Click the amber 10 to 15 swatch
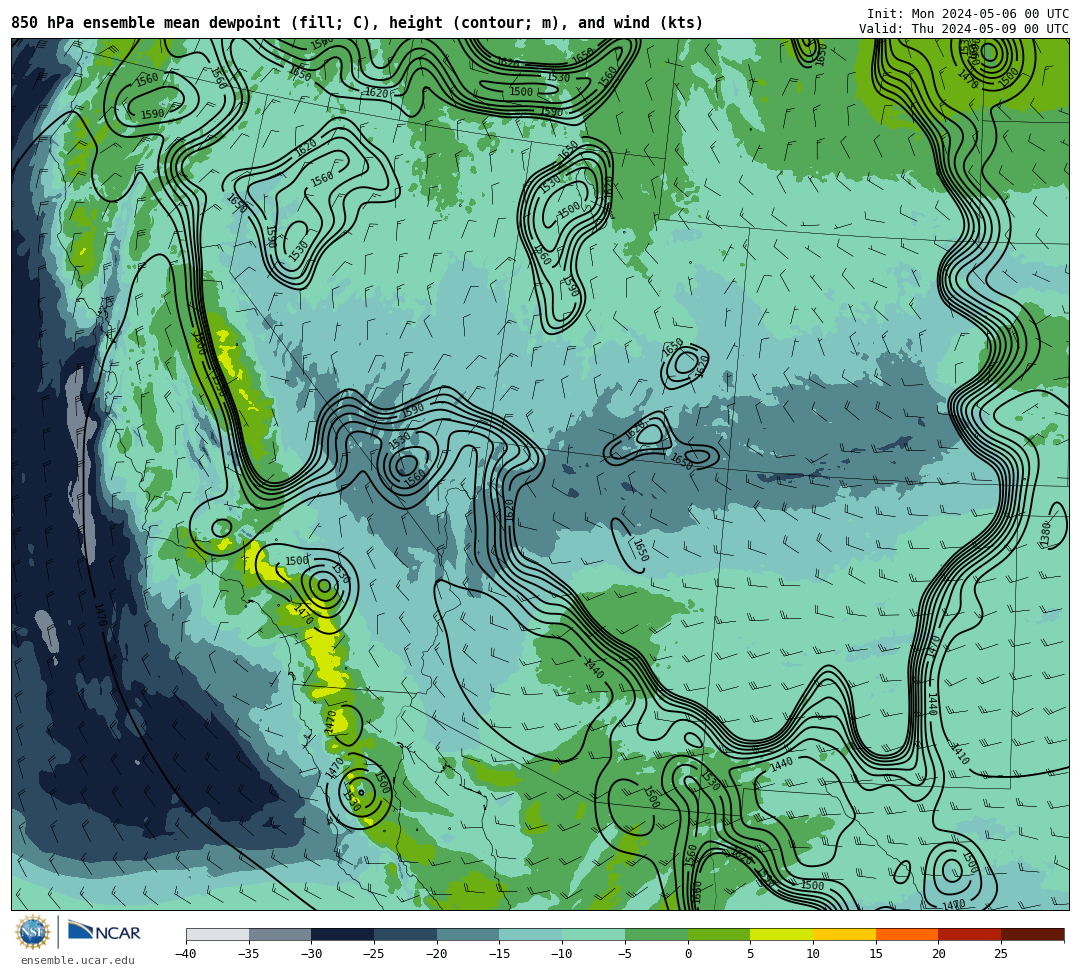1080x973 pixels. click(844, 934)
